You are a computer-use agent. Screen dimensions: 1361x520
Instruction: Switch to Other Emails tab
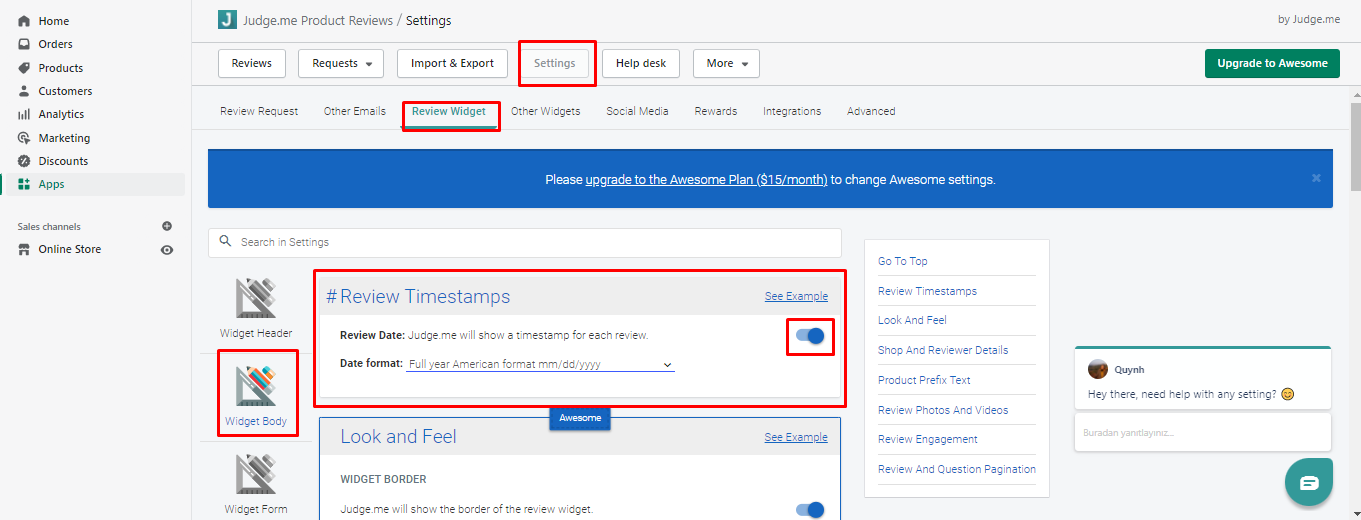pyautogui.click(x=355, y=111)
